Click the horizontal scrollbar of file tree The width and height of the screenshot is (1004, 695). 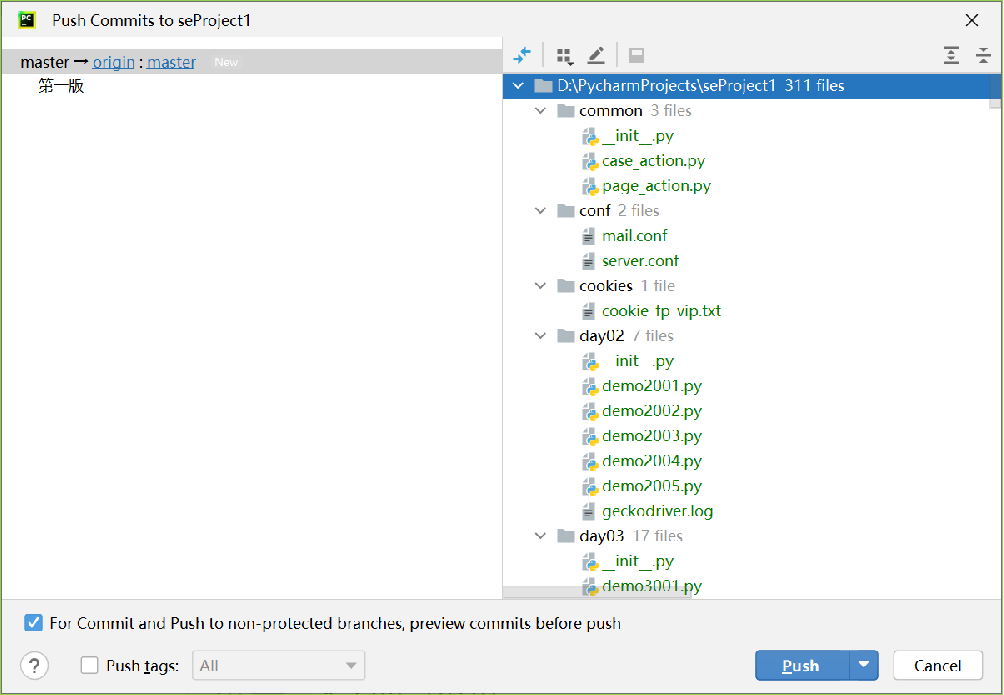(x=597, y=593)
